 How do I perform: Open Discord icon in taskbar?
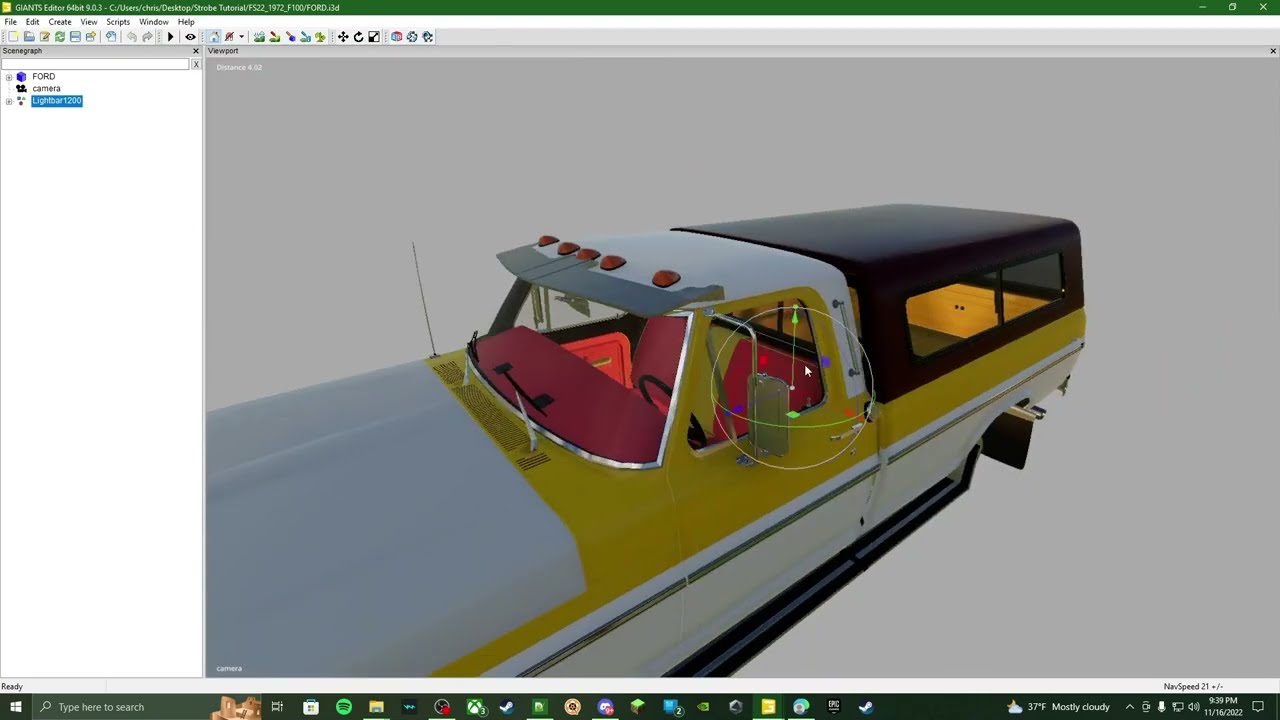click(x=605, y=707)
